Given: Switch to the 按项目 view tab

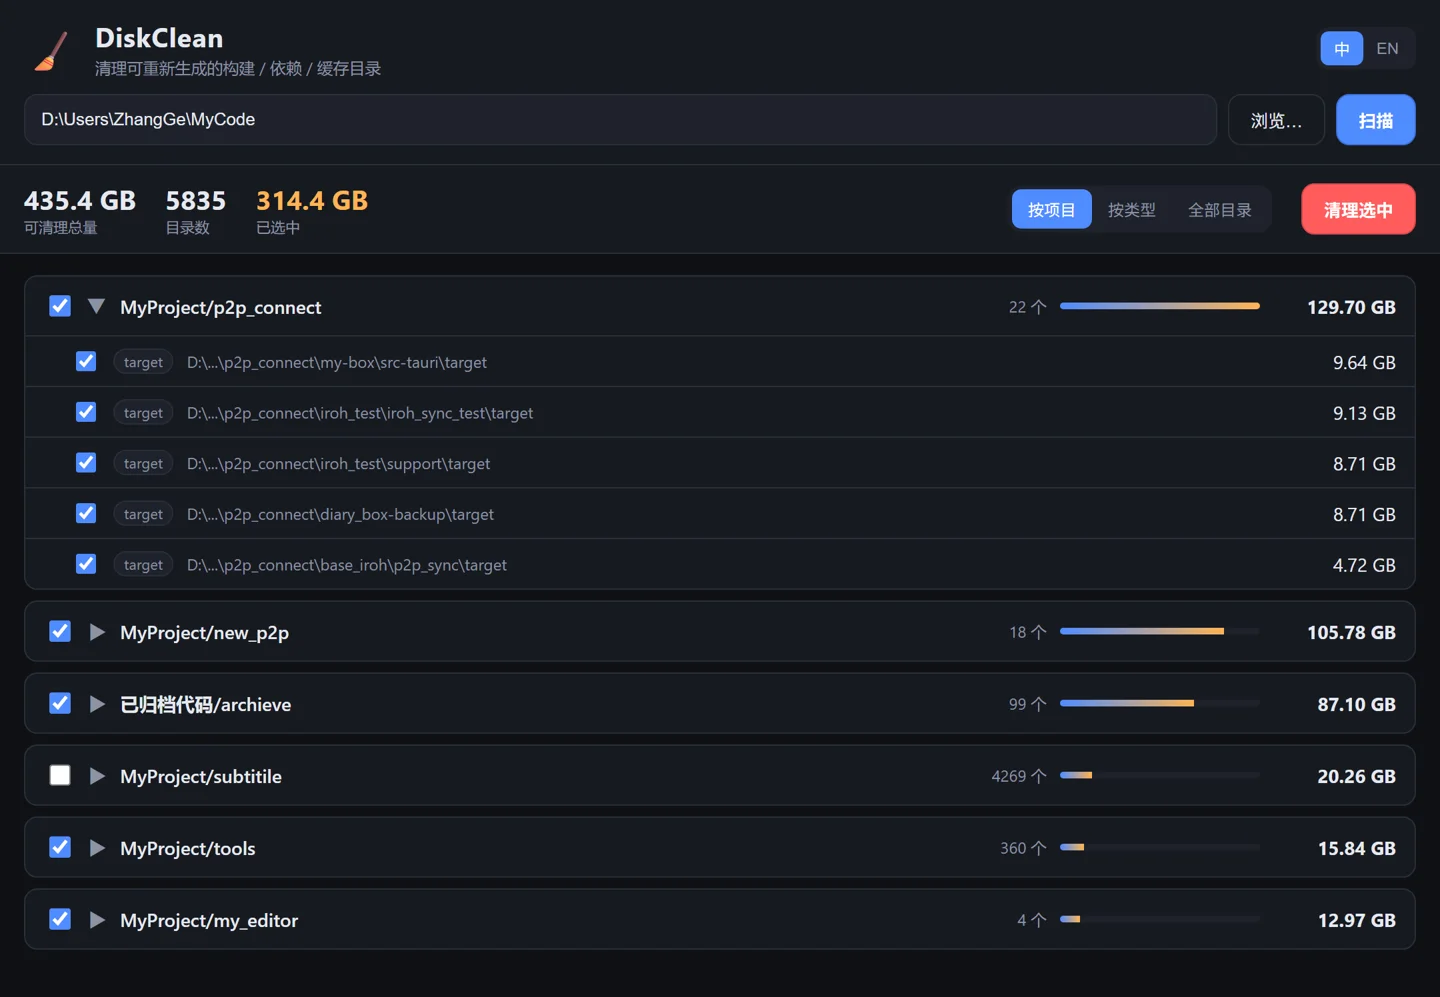Looking at the screenshot, I should [x=1051, y=209].
